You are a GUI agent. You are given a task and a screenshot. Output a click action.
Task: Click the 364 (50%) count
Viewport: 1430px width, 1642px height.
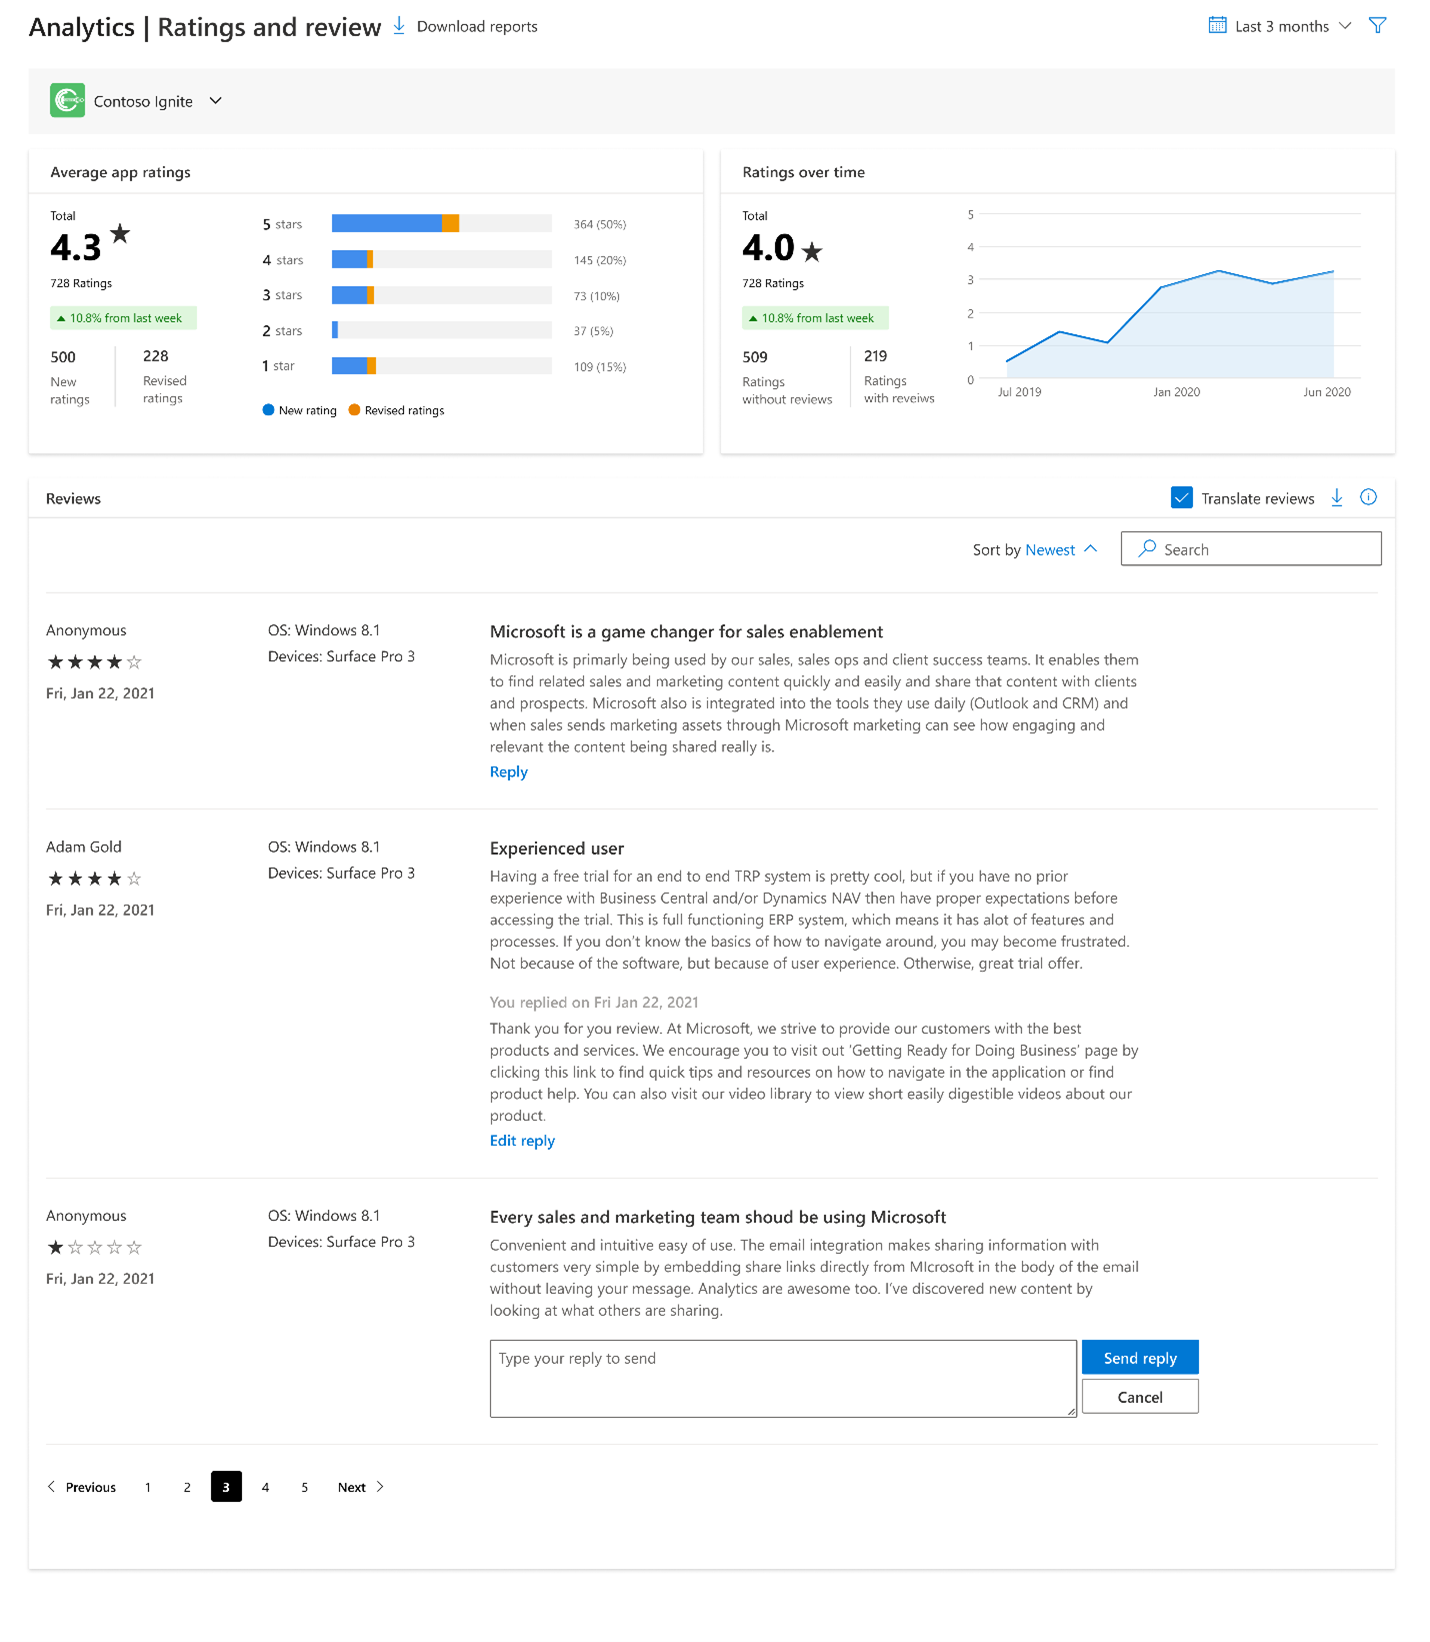coord(600,224)
